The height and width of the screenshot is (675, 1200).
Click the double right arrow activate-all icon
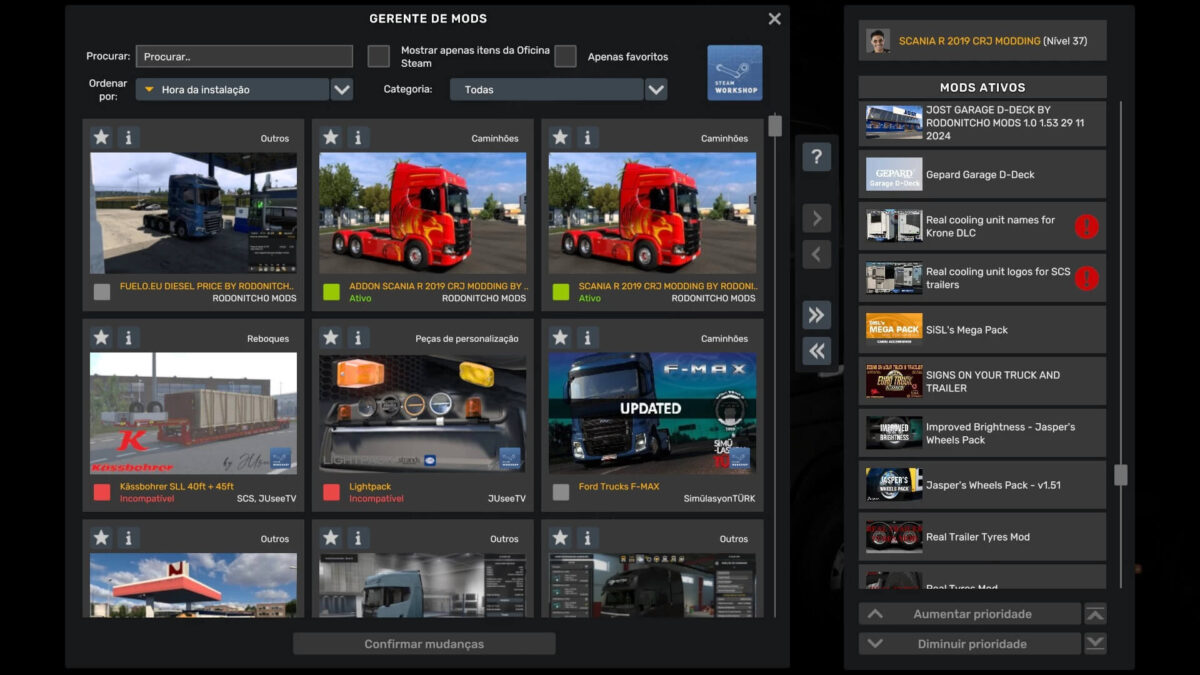[x=816, y=316]
